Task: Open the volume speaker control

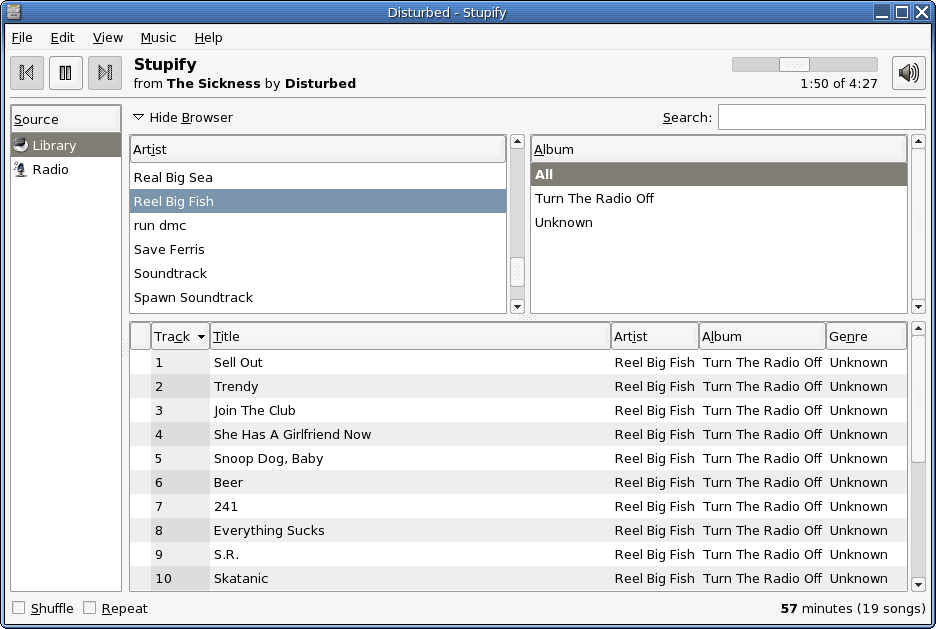Action: (x=909, y=73)
